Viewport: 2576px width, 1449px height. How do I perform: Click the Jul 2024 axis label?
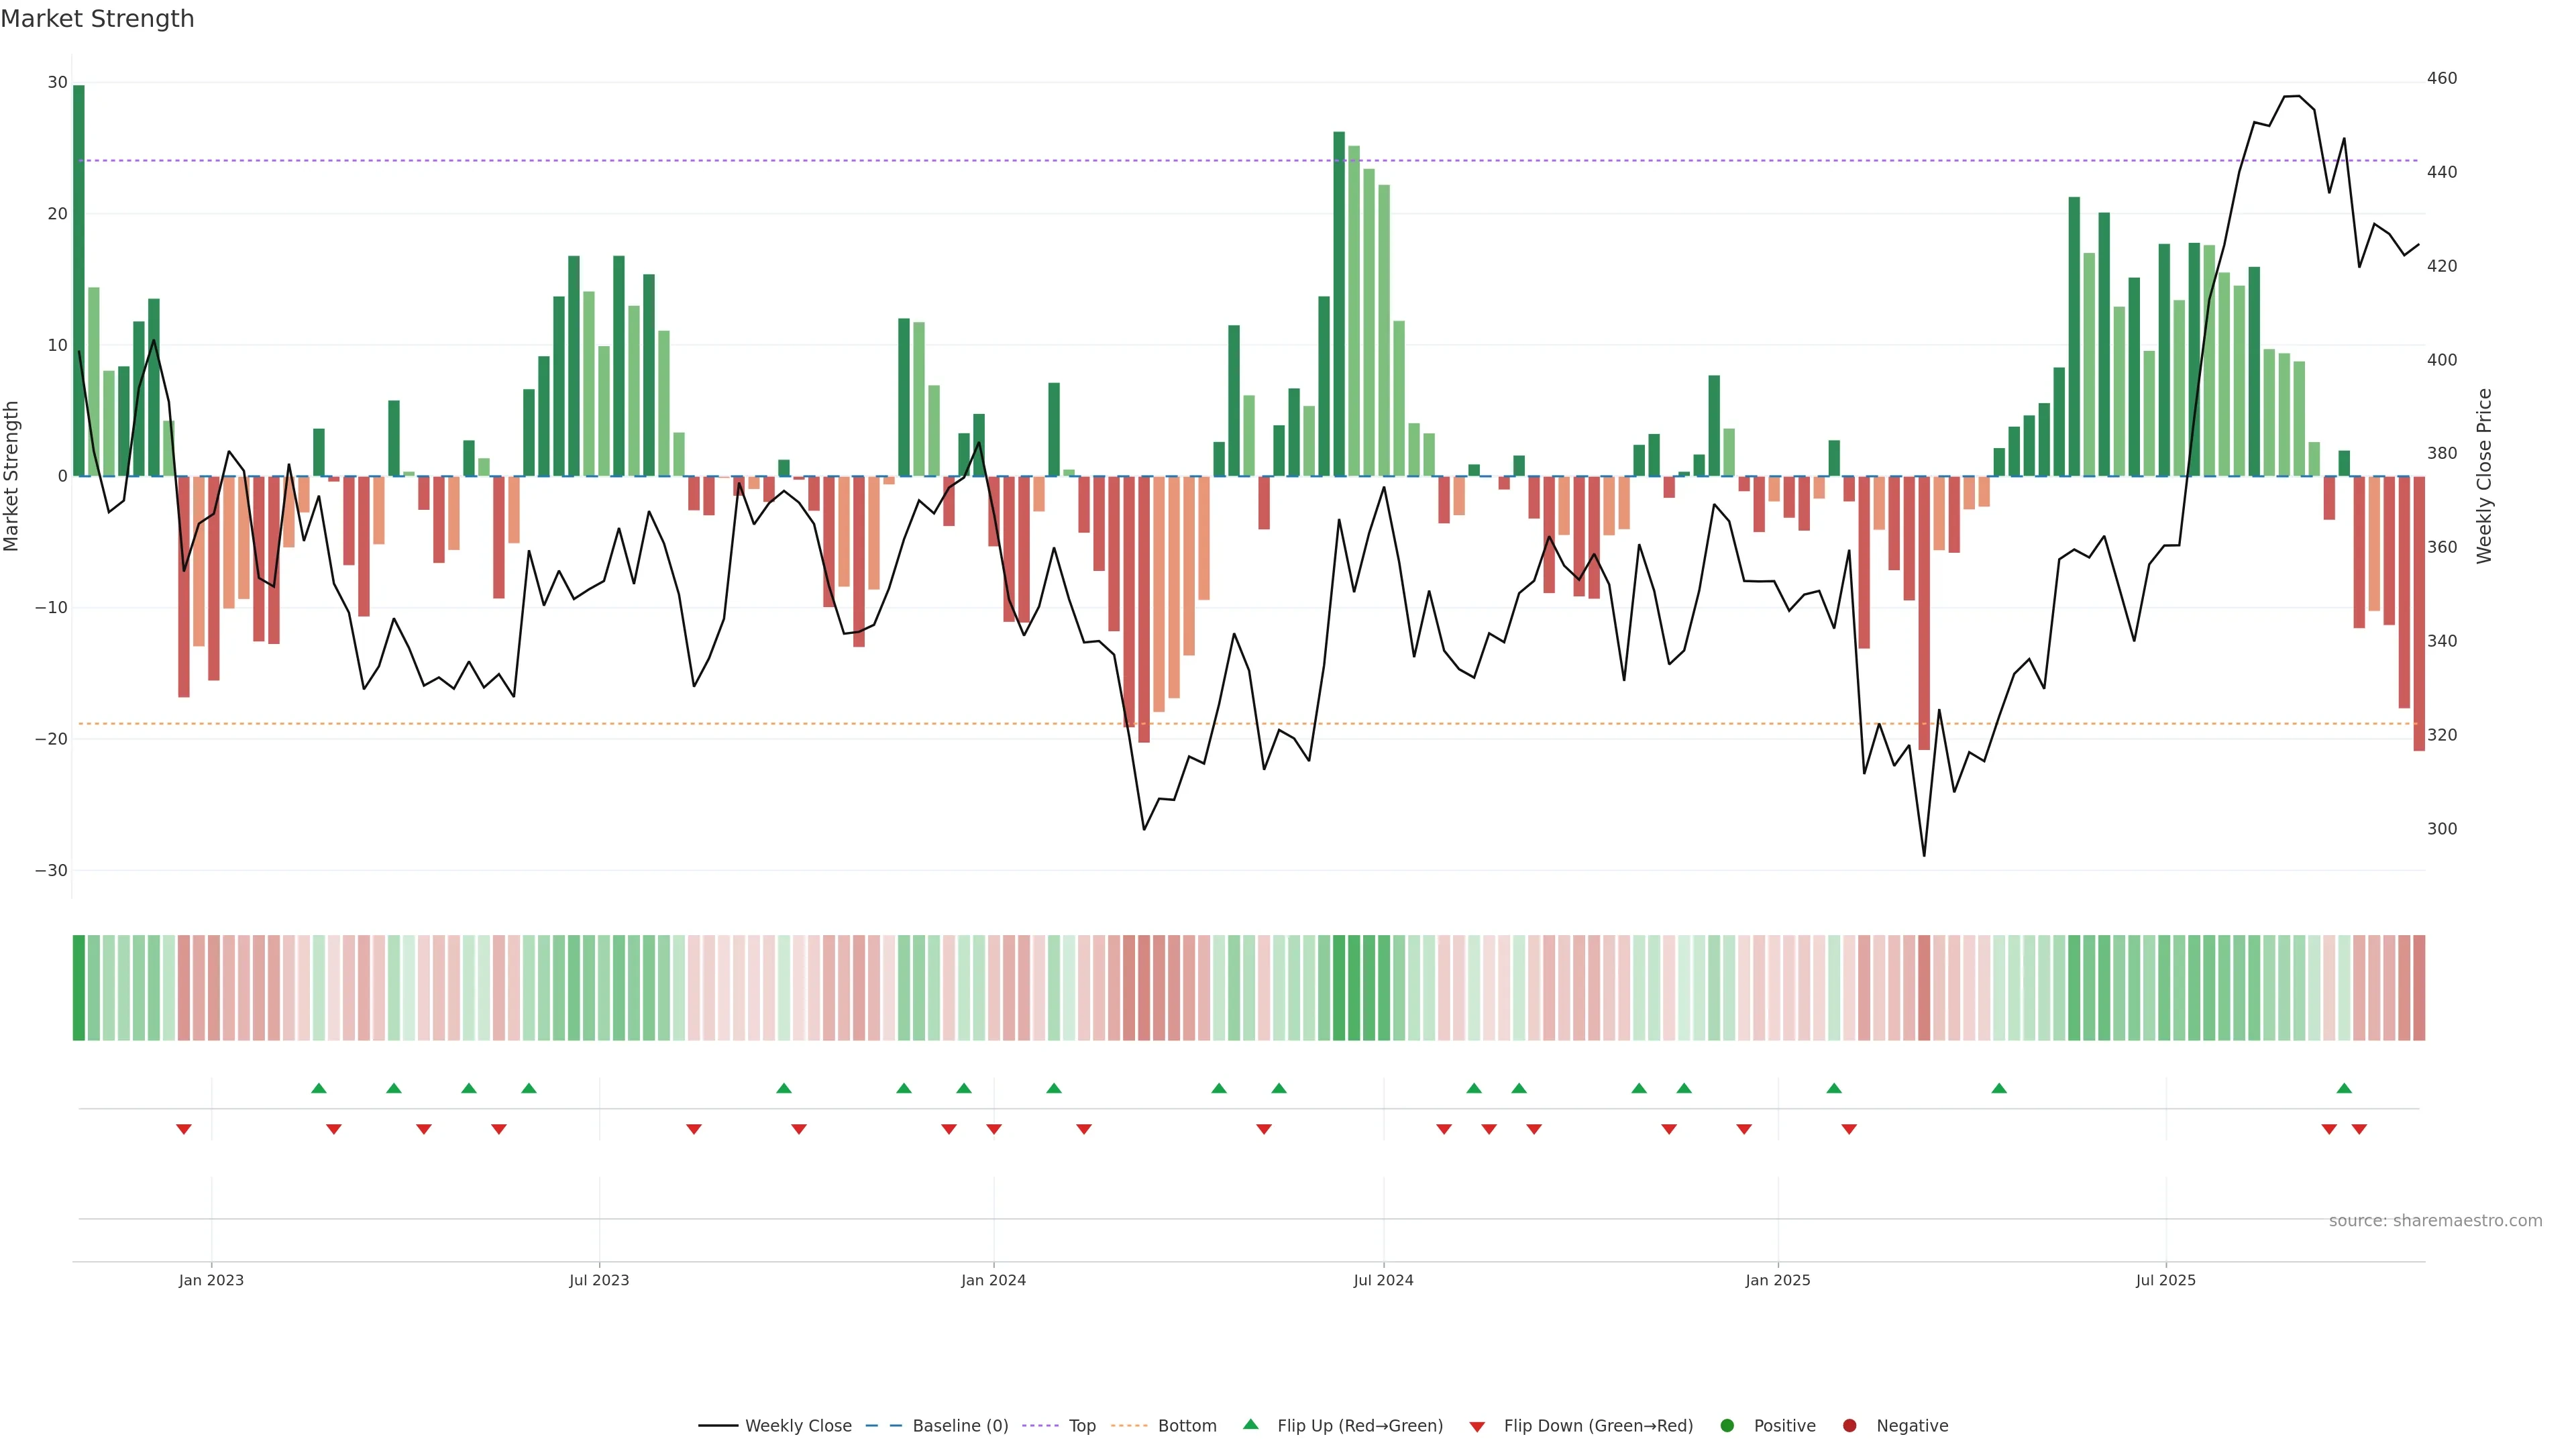[x=1383, y=1280]
